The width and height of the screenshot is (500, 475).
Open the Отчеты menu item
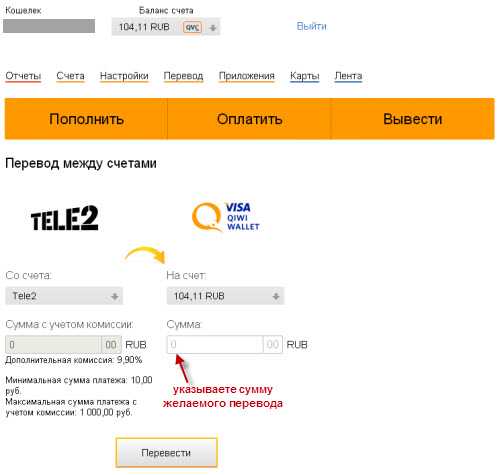pos(23,76)
